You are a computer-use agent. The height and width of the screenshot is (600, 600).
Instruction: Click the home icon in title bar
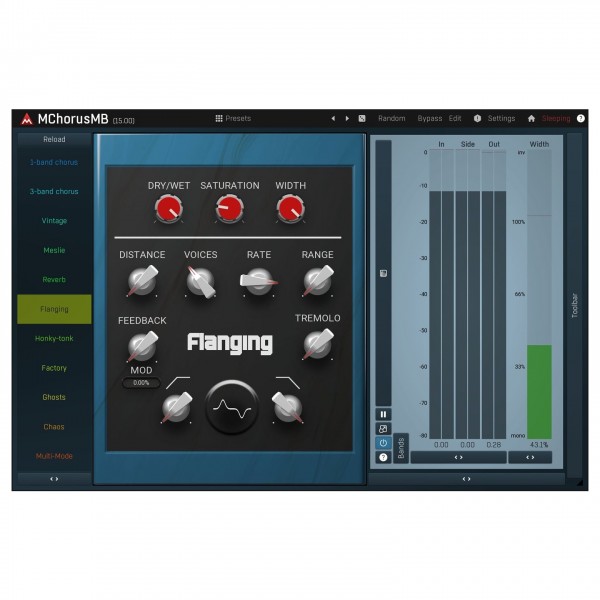531,119
